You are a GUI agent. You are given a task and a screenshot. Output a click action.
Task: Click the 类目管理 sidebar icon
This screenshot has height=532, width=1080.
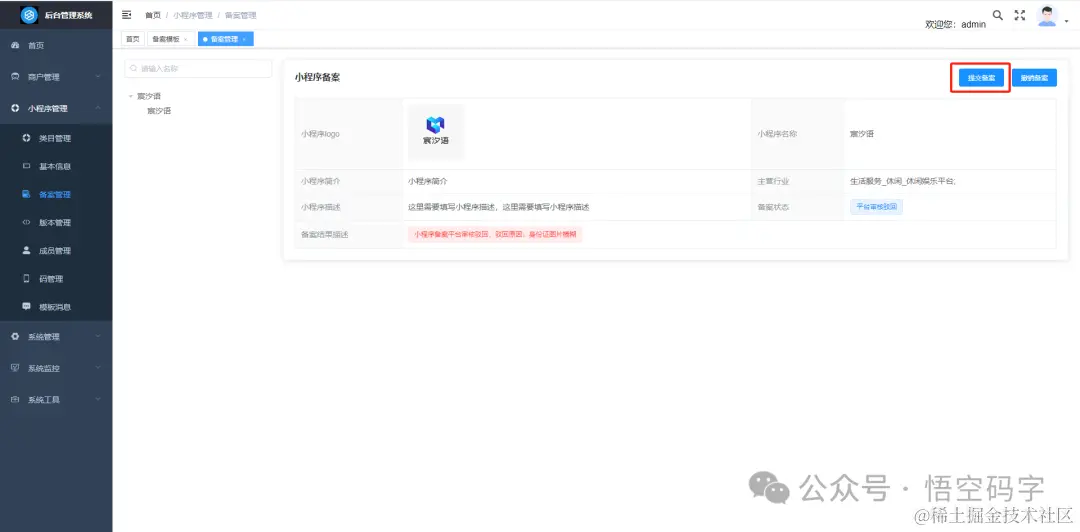click(x=27, y=138)
